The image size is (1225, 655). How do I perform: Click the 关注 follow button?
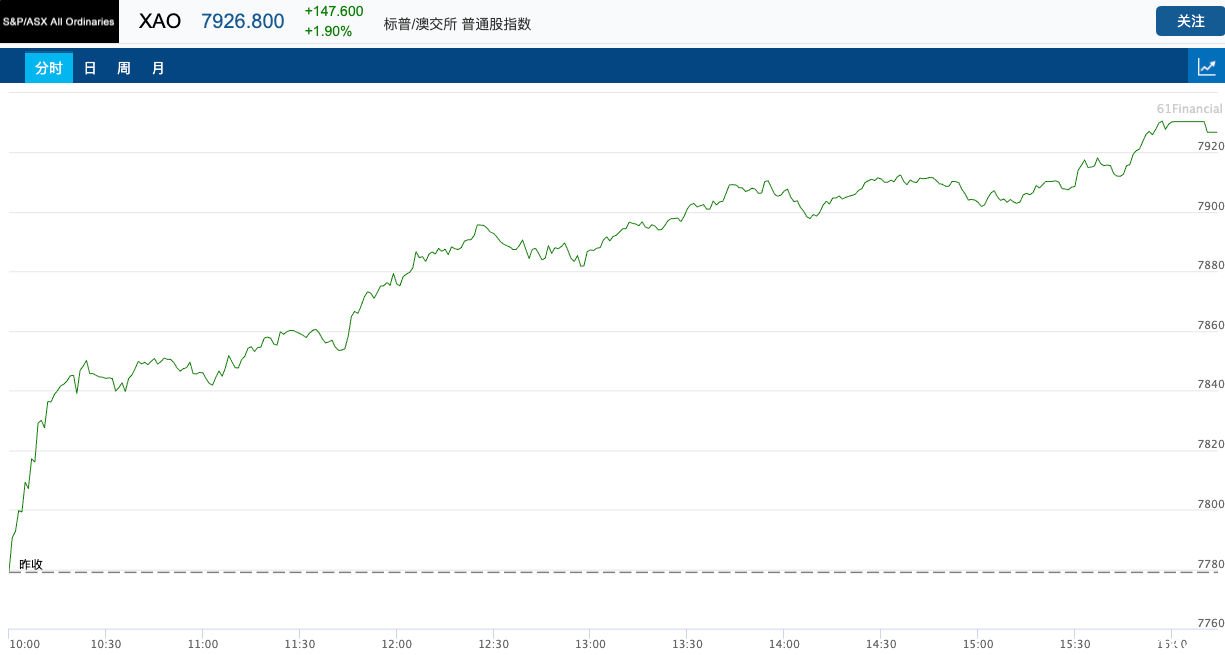(1190, 21)
